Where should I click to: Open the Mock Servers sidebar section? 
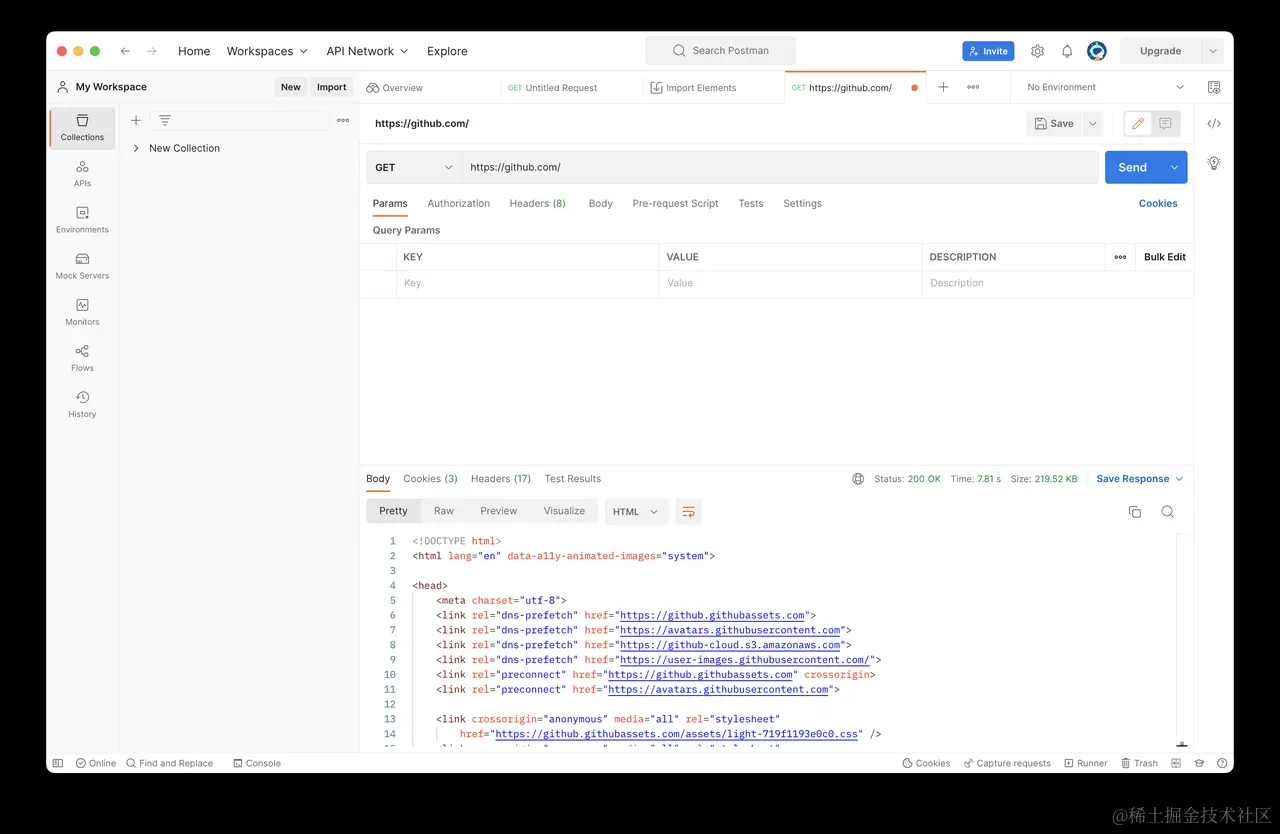click(x=82, y=266)
